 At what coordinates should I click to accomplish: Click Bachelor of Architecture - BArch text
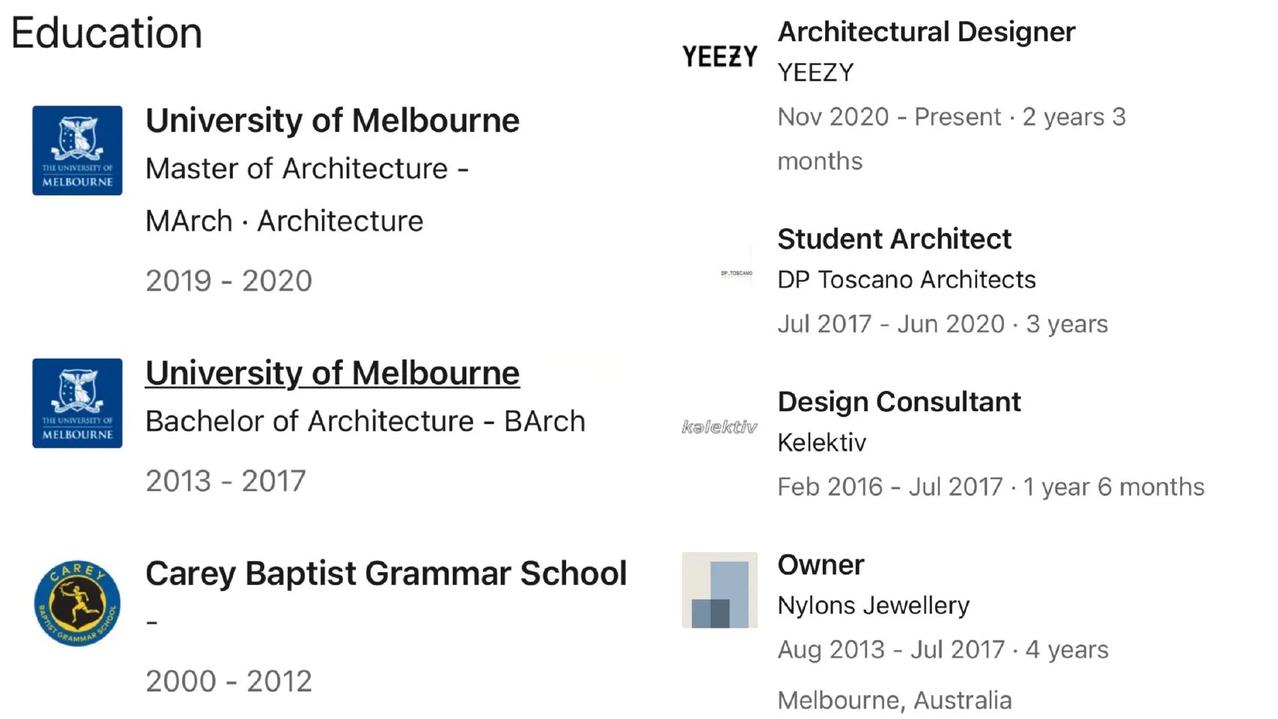pos(365,421)
